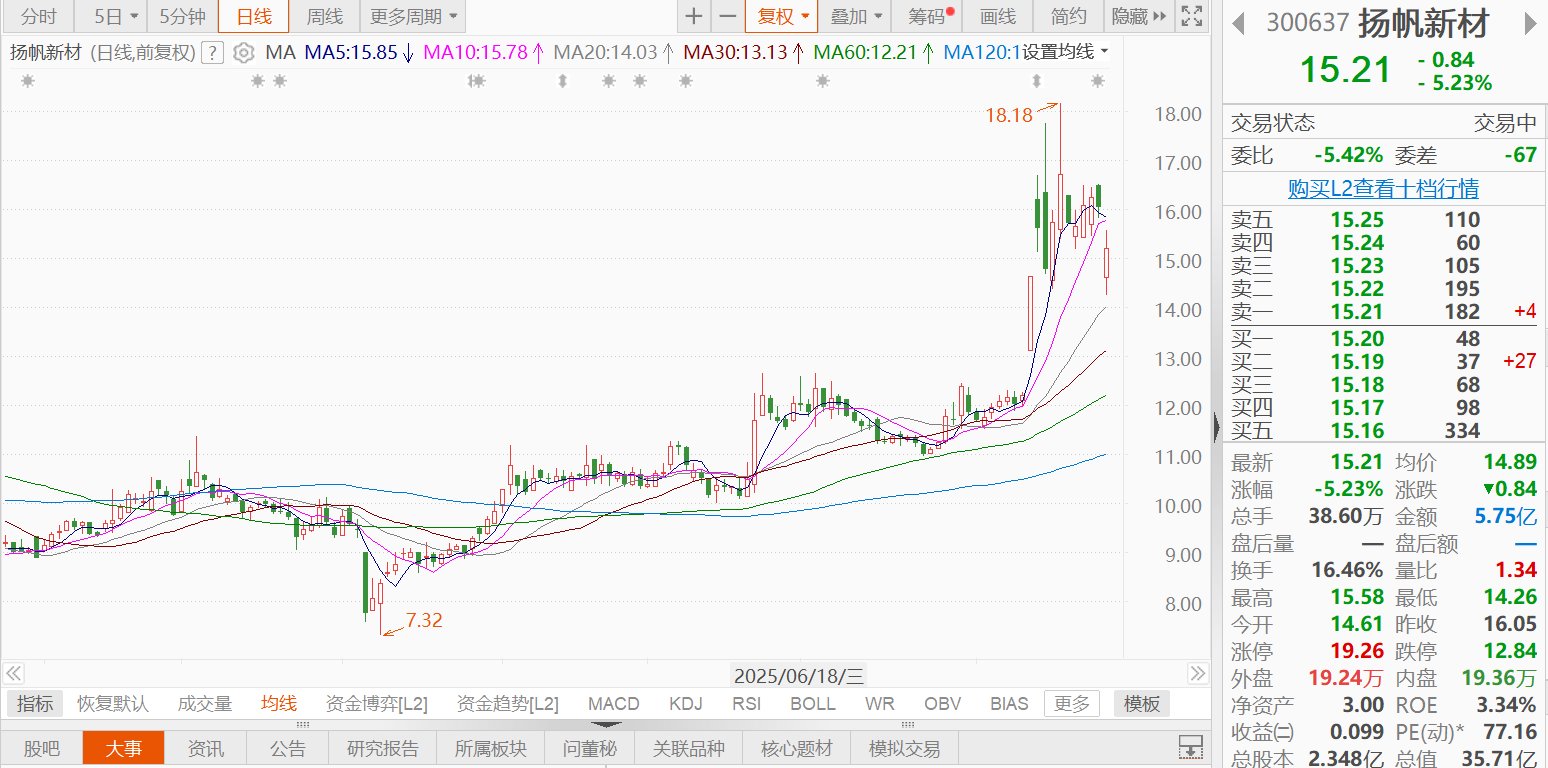This screenshot has height=768, width=1548.
Task: Click MA5:15.85 legend label
Action: tap(352, 52)
